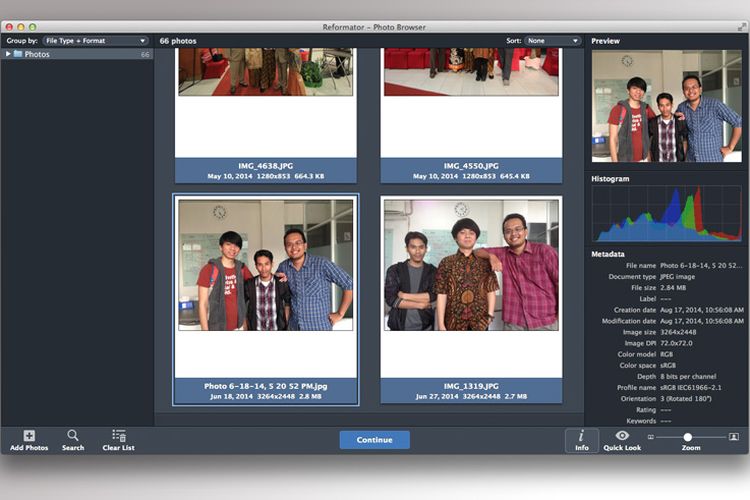This screenshot has height=500, width=750.
Task: Click the Photos folder icon
Action: tap(18, 54)
